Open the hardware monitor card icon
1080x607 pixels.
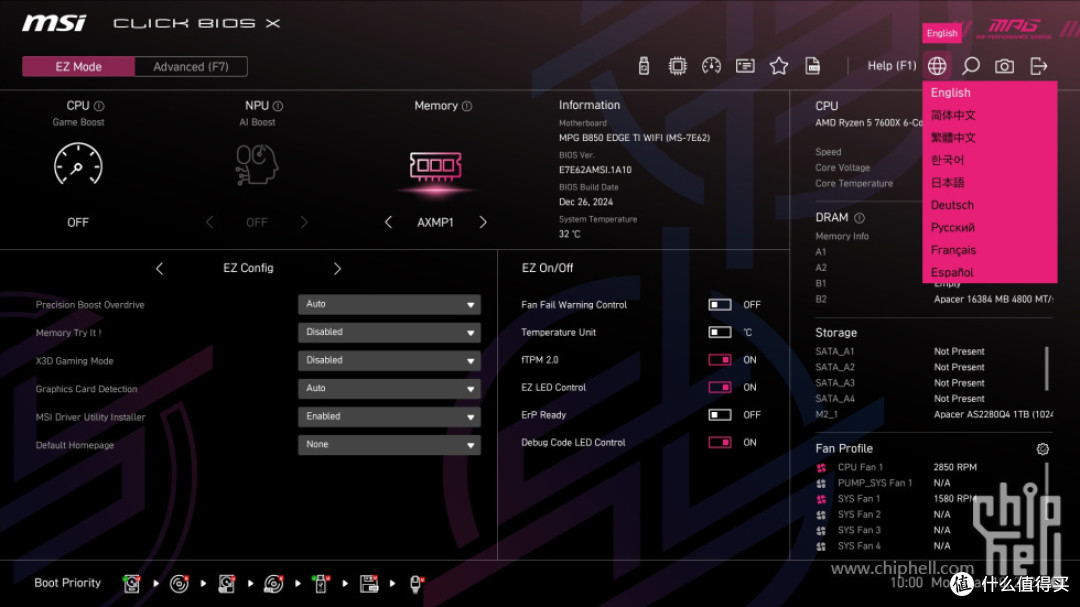(745, 66)
